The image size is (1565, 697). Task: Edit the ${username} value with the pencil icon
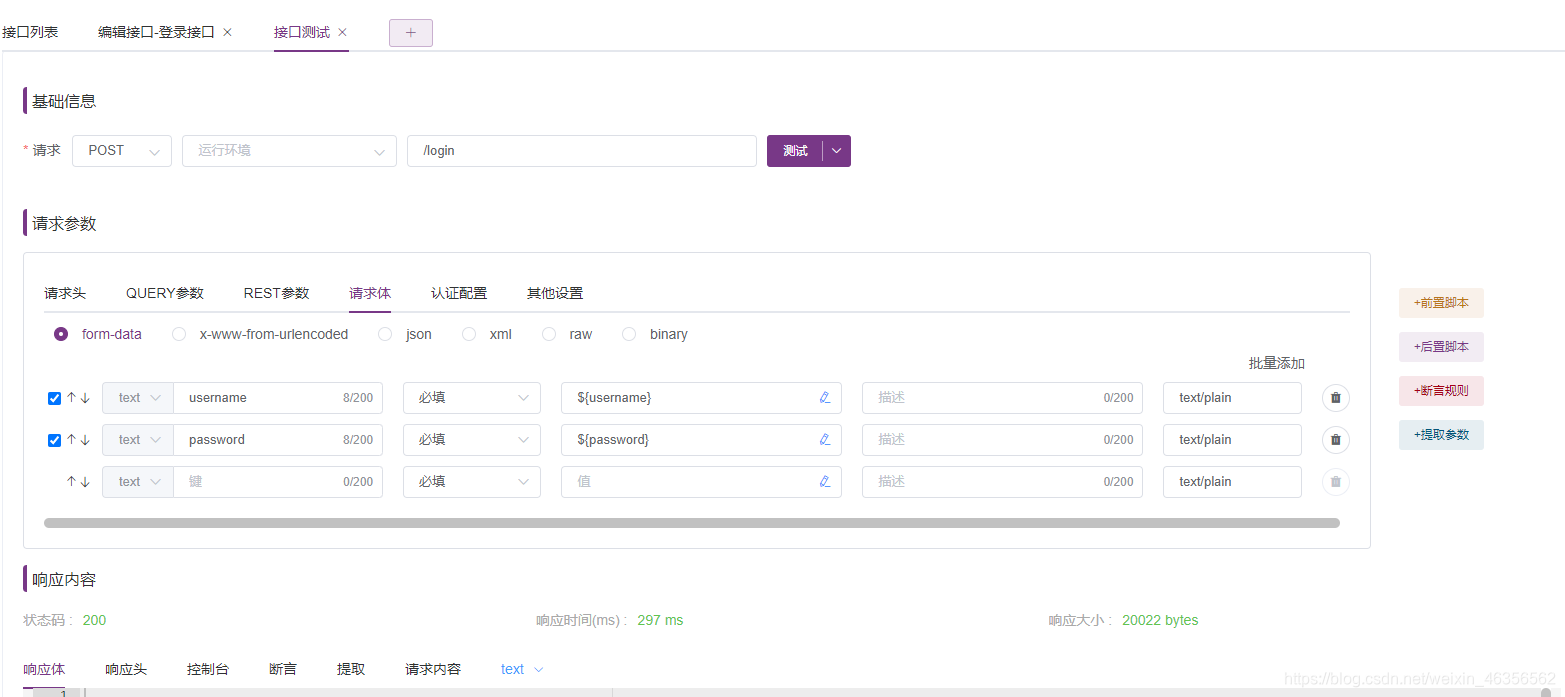click(x=824, y=397)
